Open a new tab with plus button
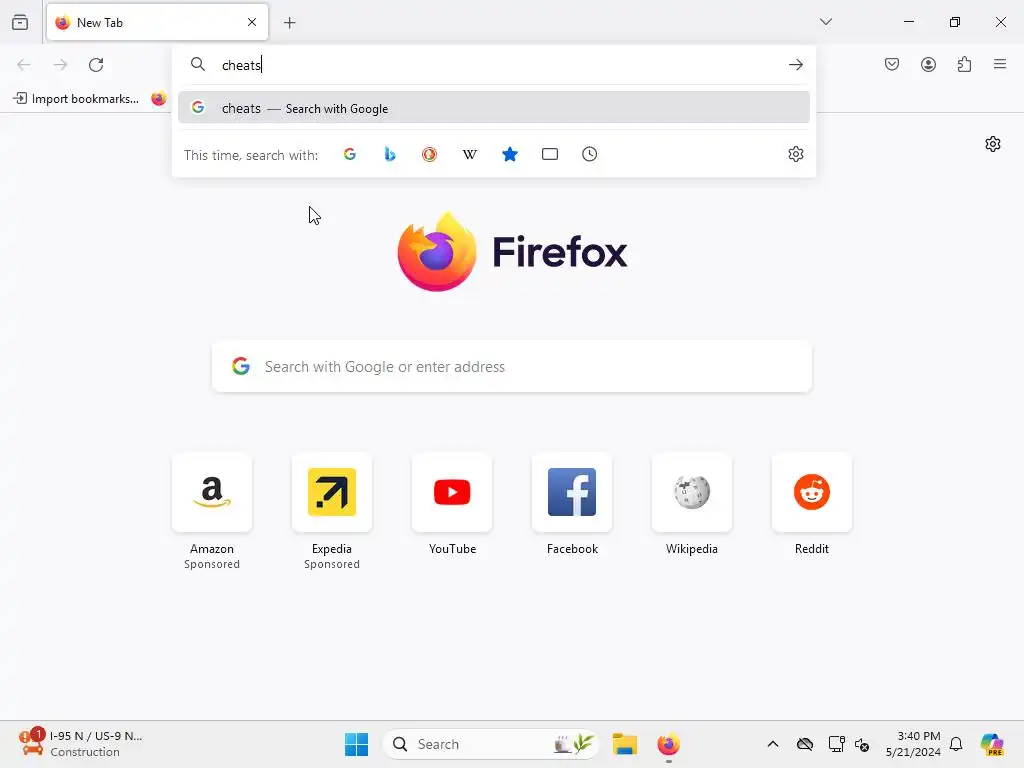 point(290,23)
